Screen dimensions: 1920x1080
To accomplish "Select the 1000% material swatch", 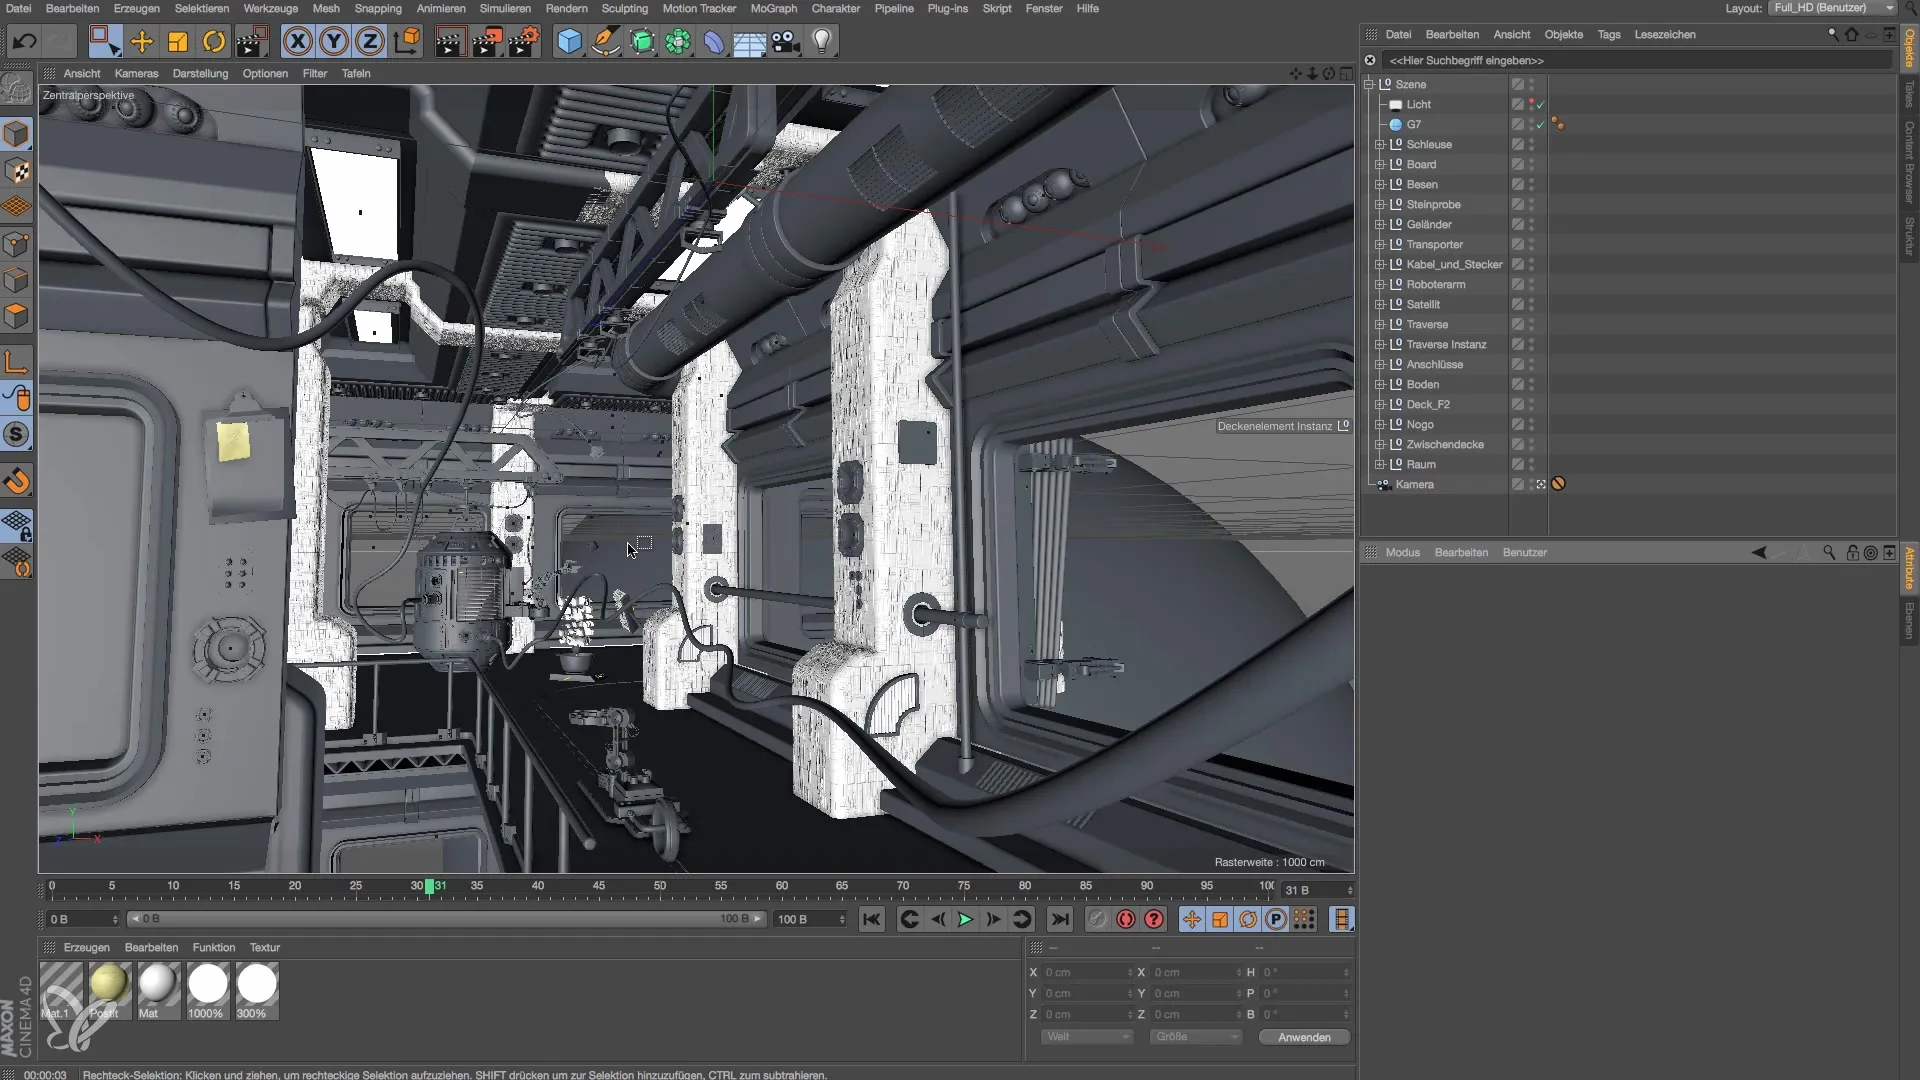I will pos(207,990).
